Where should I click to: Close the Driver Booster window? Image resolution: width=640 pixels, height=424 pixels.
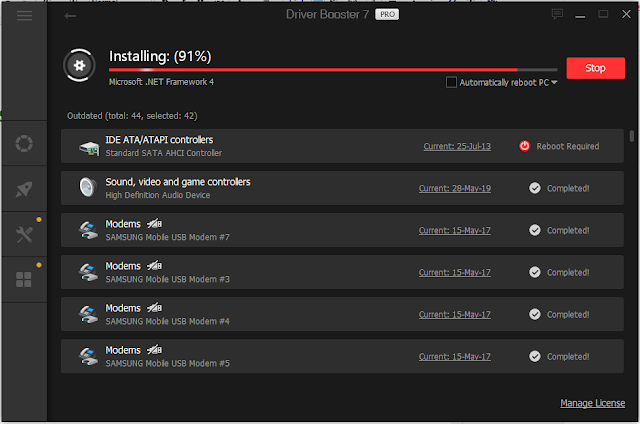coord(626,15)
